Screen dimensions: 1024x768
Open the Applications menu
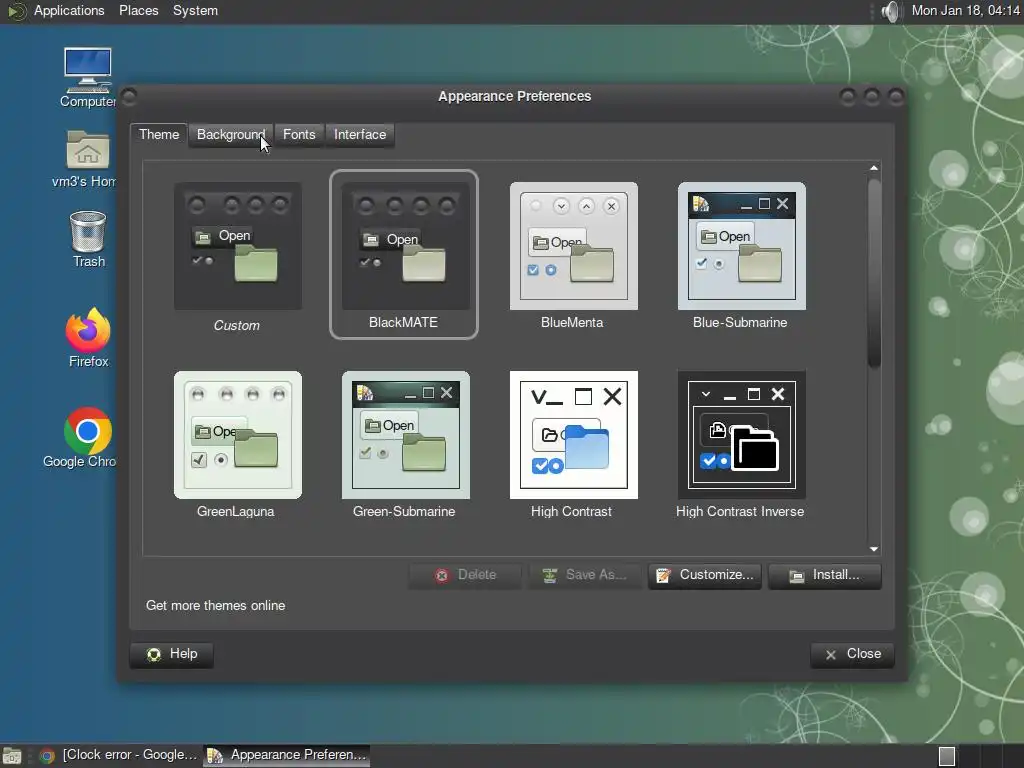pyautogui.click(x=69, y=10)
